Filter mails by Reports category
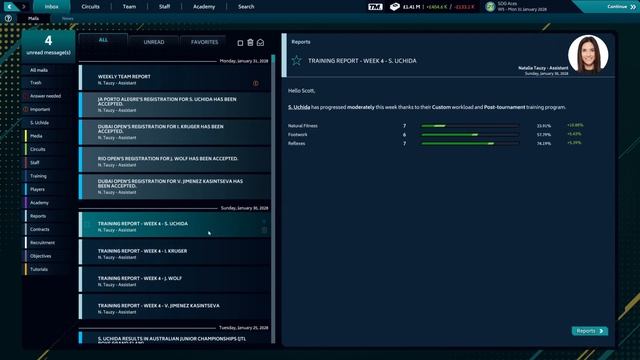 pos(49,216)
